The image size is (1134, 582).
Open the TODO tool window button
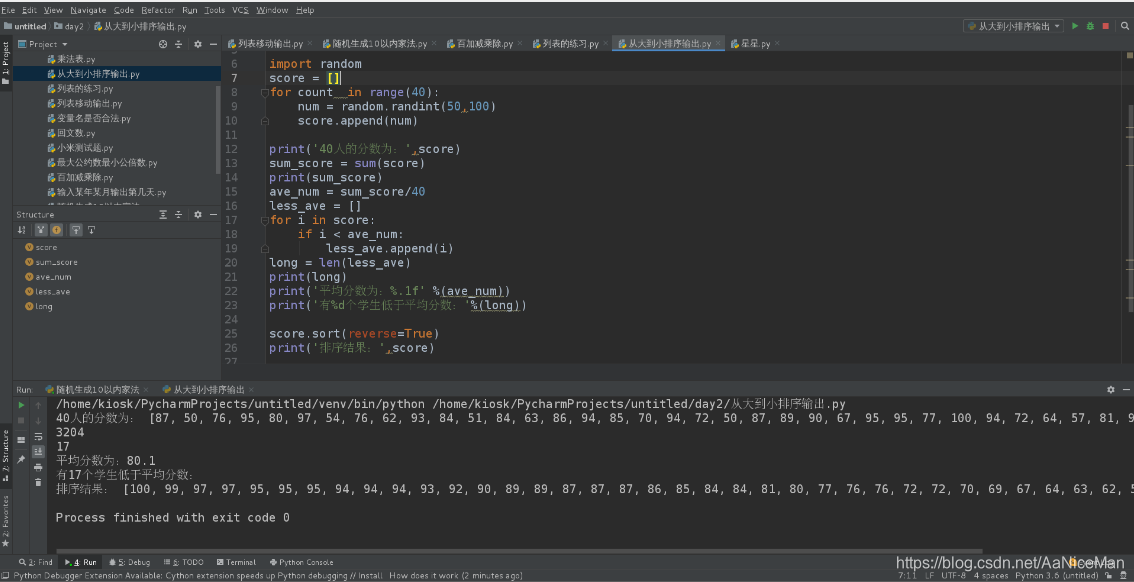[x=184, y=562]
